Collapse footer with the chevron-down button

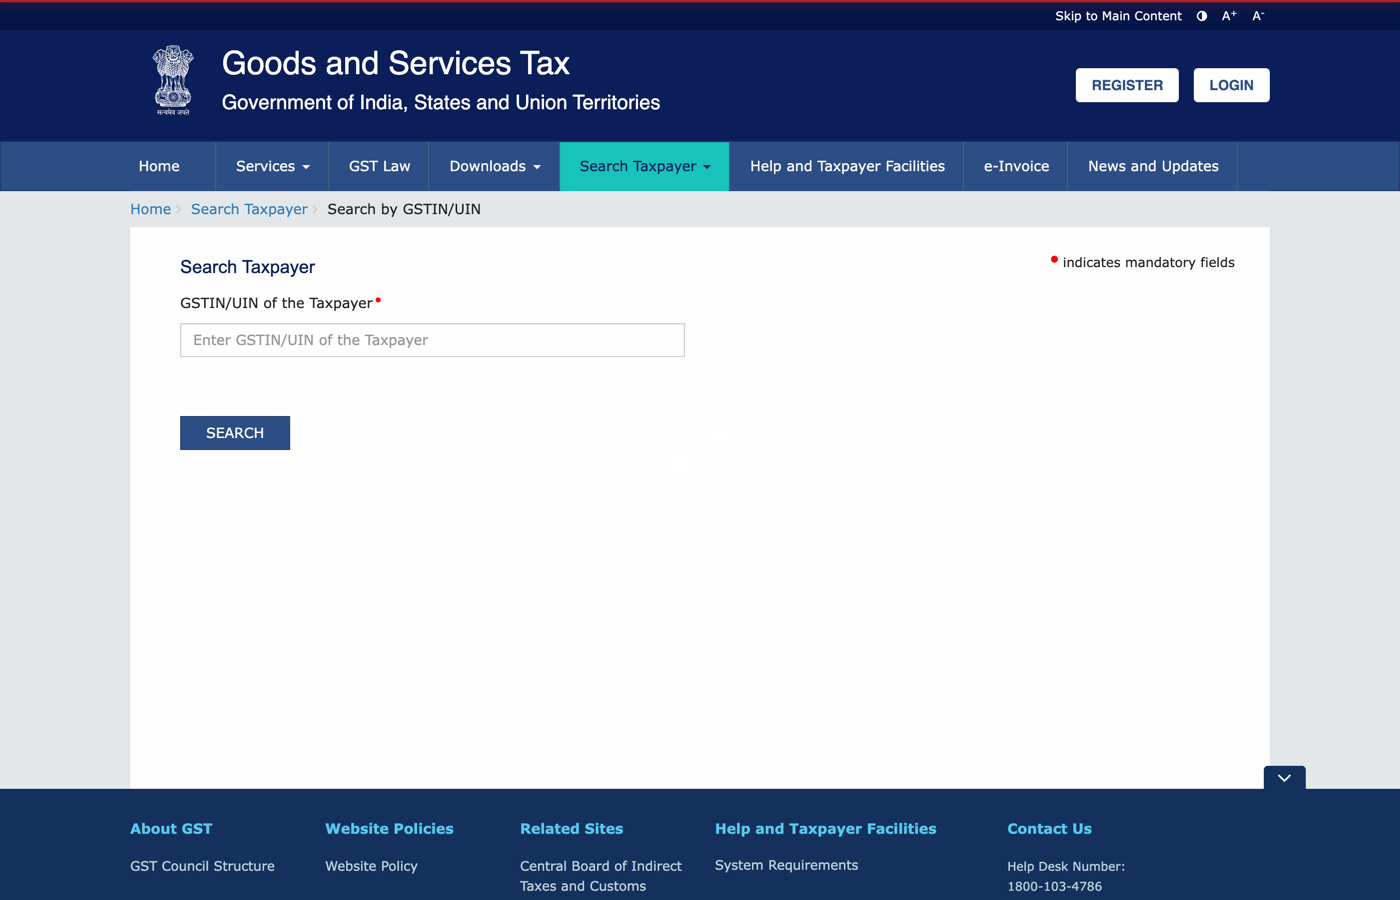[x=1284, y=778]
